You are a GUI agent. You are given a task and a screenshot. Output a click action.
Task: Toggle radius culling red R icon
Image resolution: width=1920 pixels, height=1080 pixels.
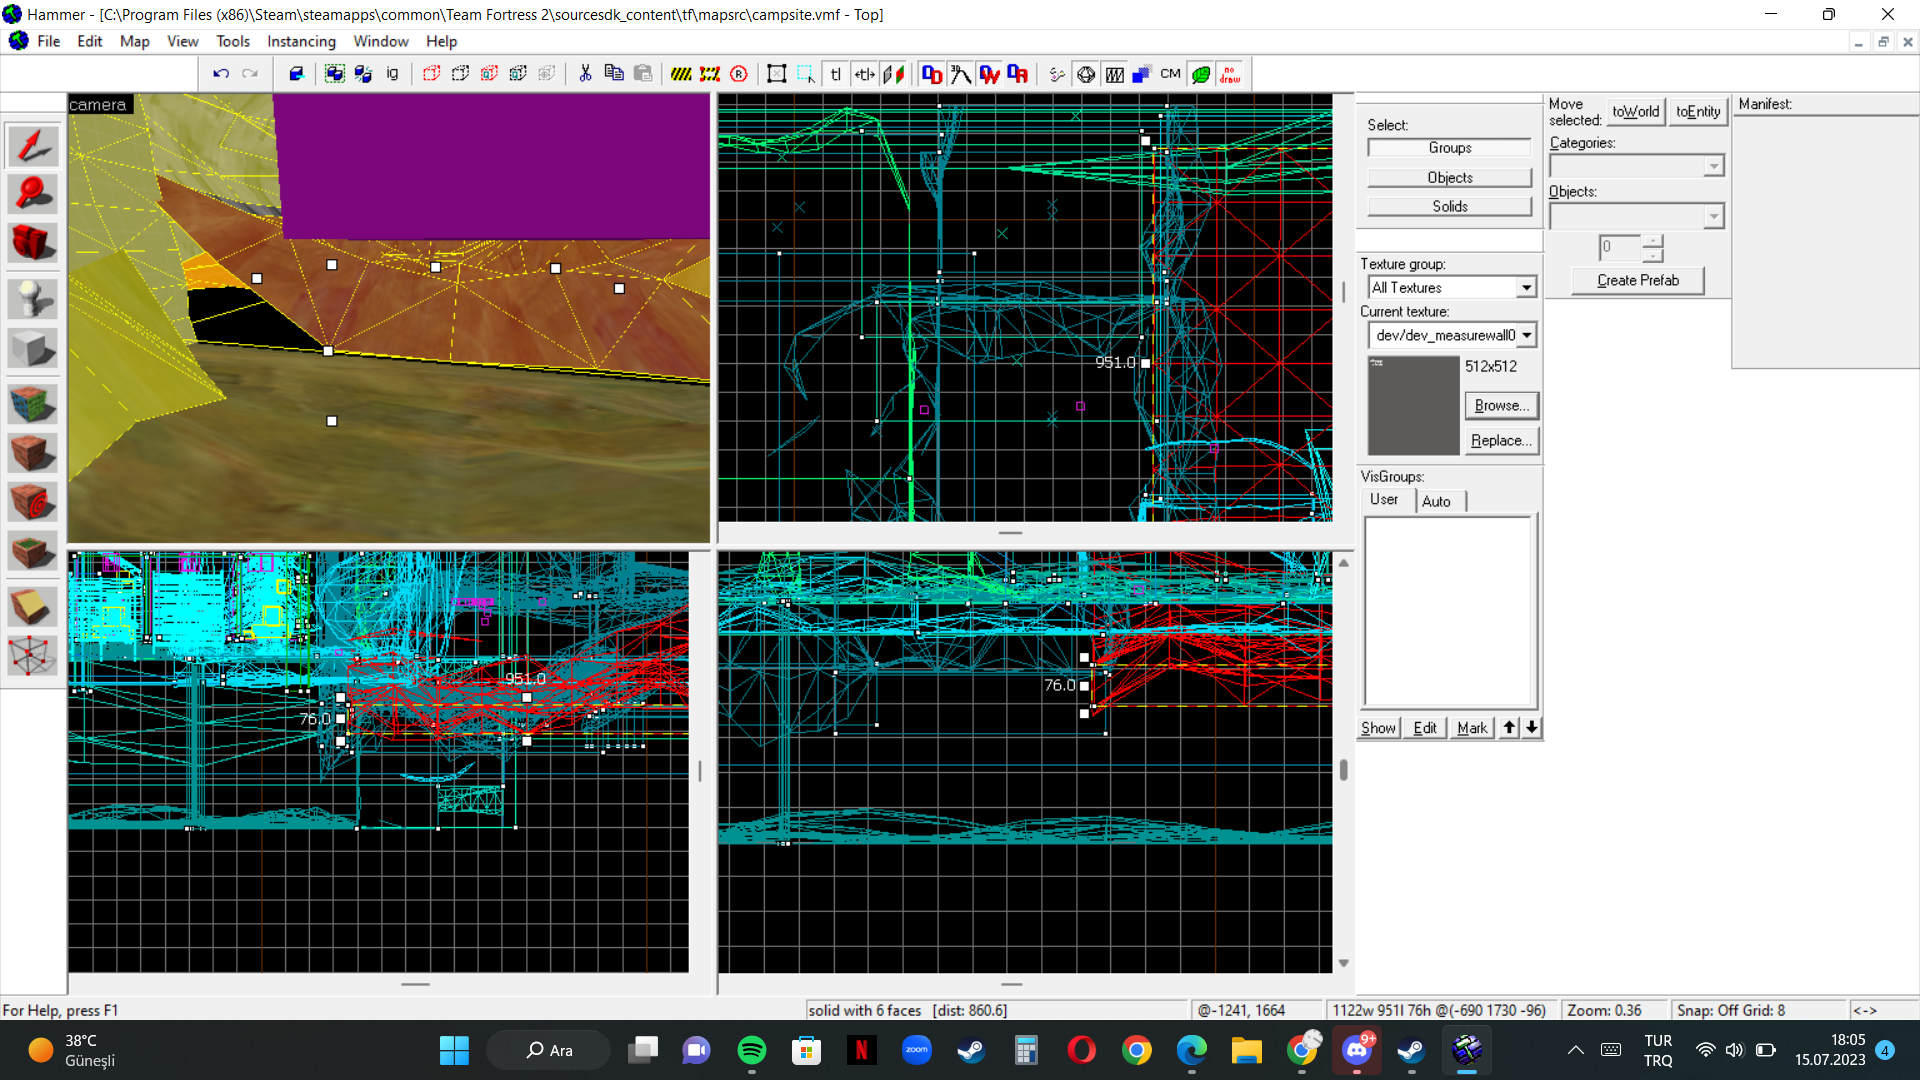(739, 74)
